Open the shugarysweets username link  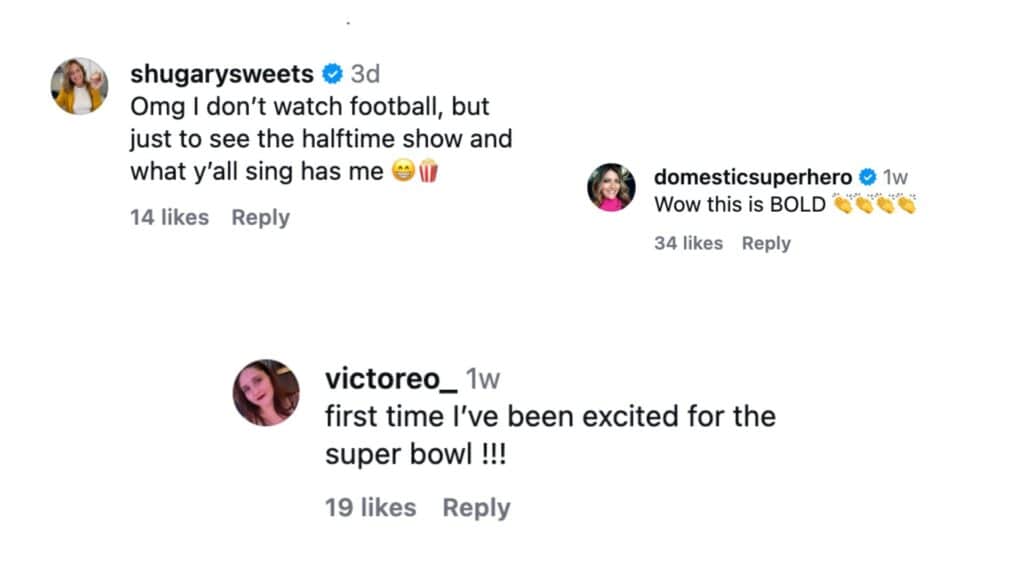tap(221, 72)
